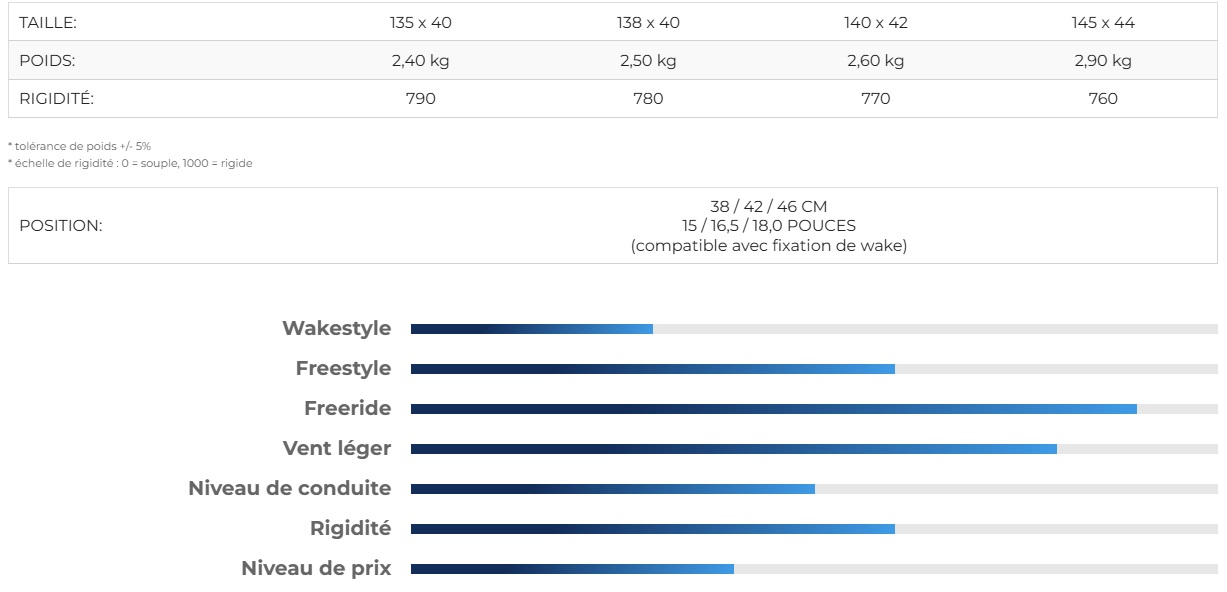Click the Niveau de prix bar
The width and height of the screenshot is (1227, 592).
tap(813, 569)
